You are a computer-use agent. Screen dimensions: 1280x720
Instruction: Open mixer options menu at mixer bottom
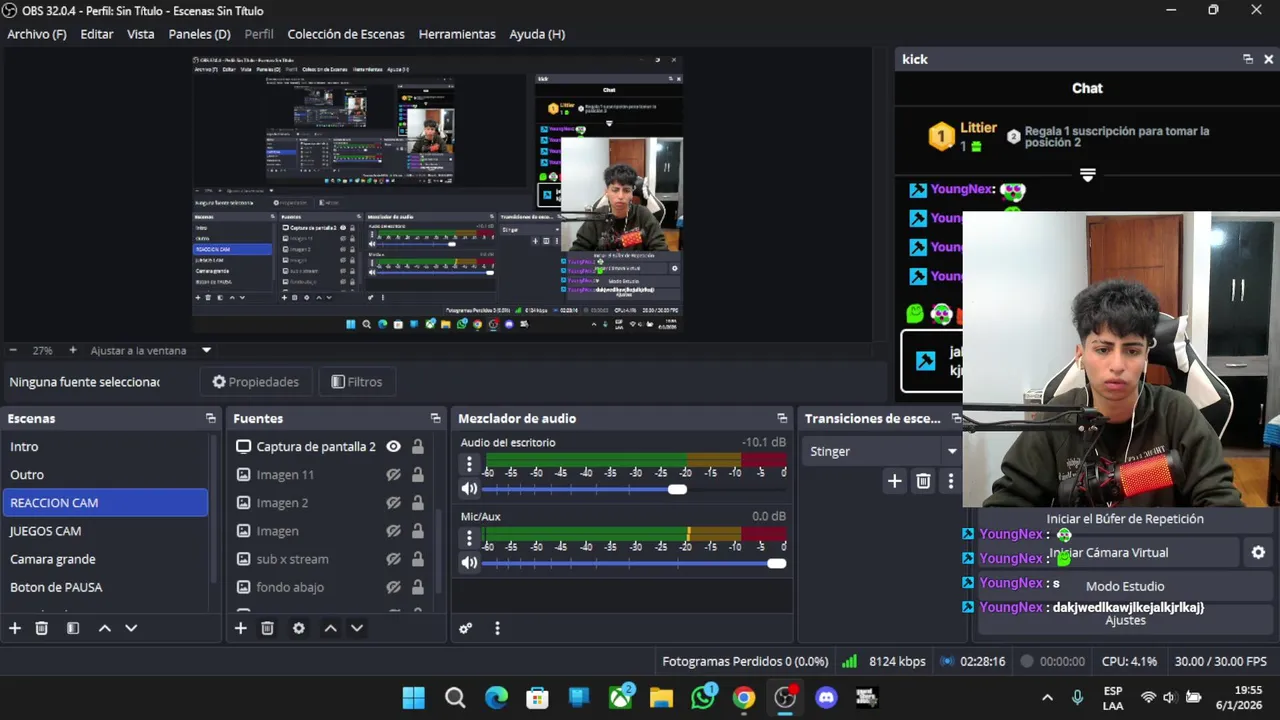pos(497,628)
